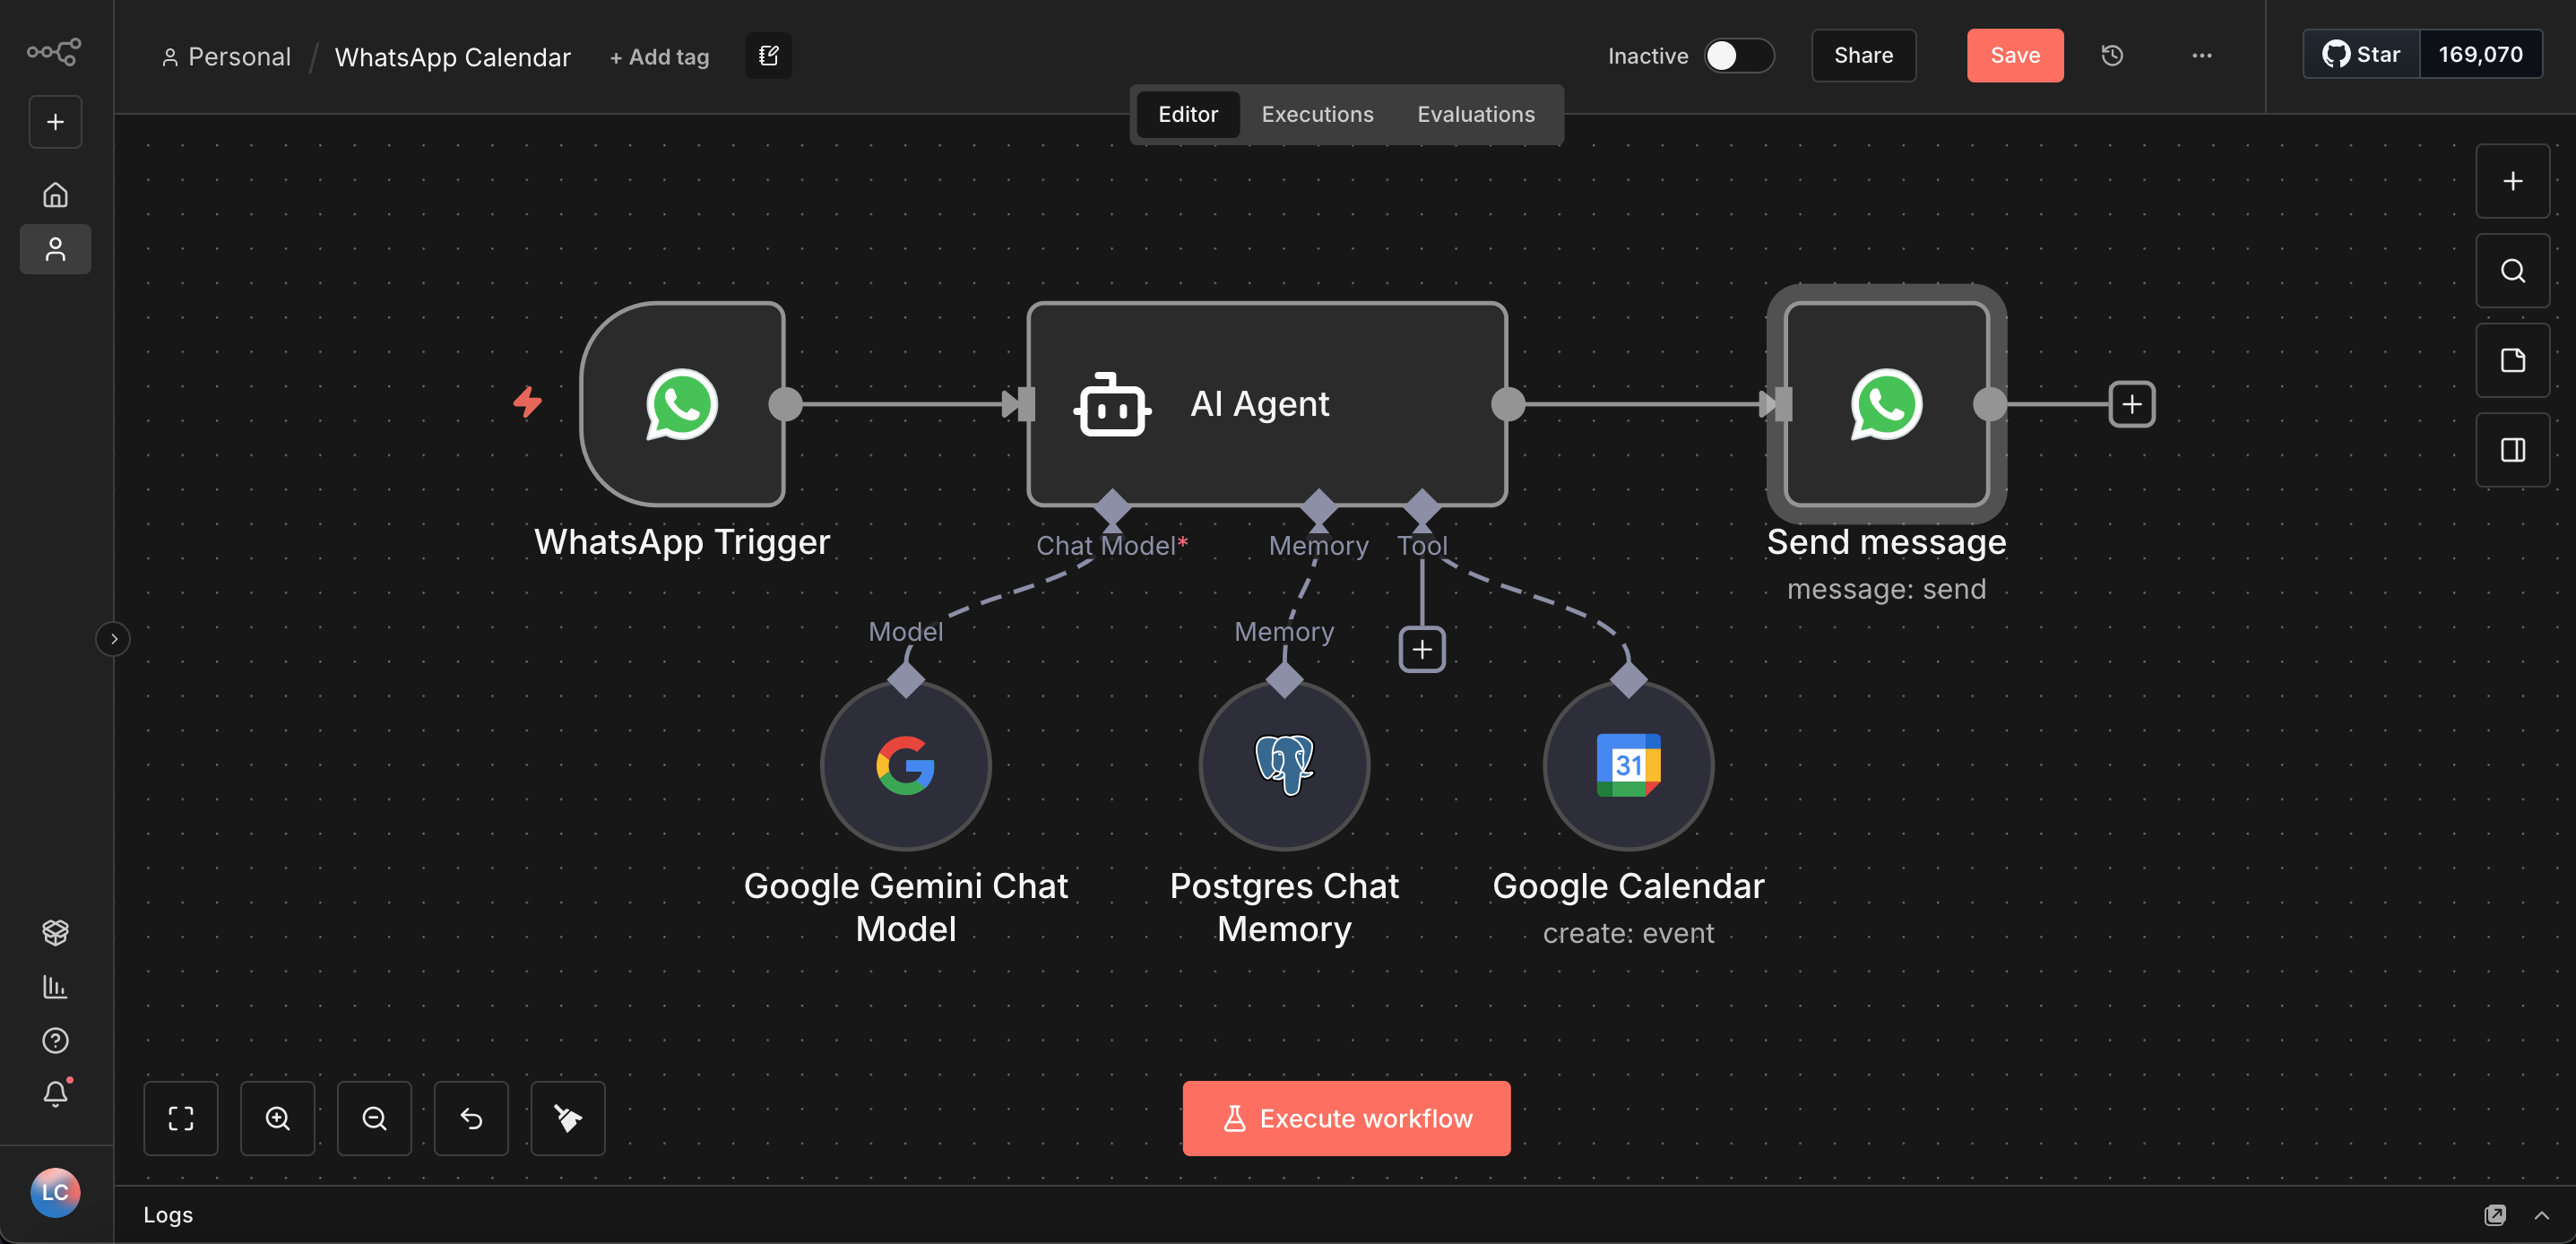Open the Postgres Chat Memory node
This screenshot has height=1244, width=2576.
(x=1284, y=766)
